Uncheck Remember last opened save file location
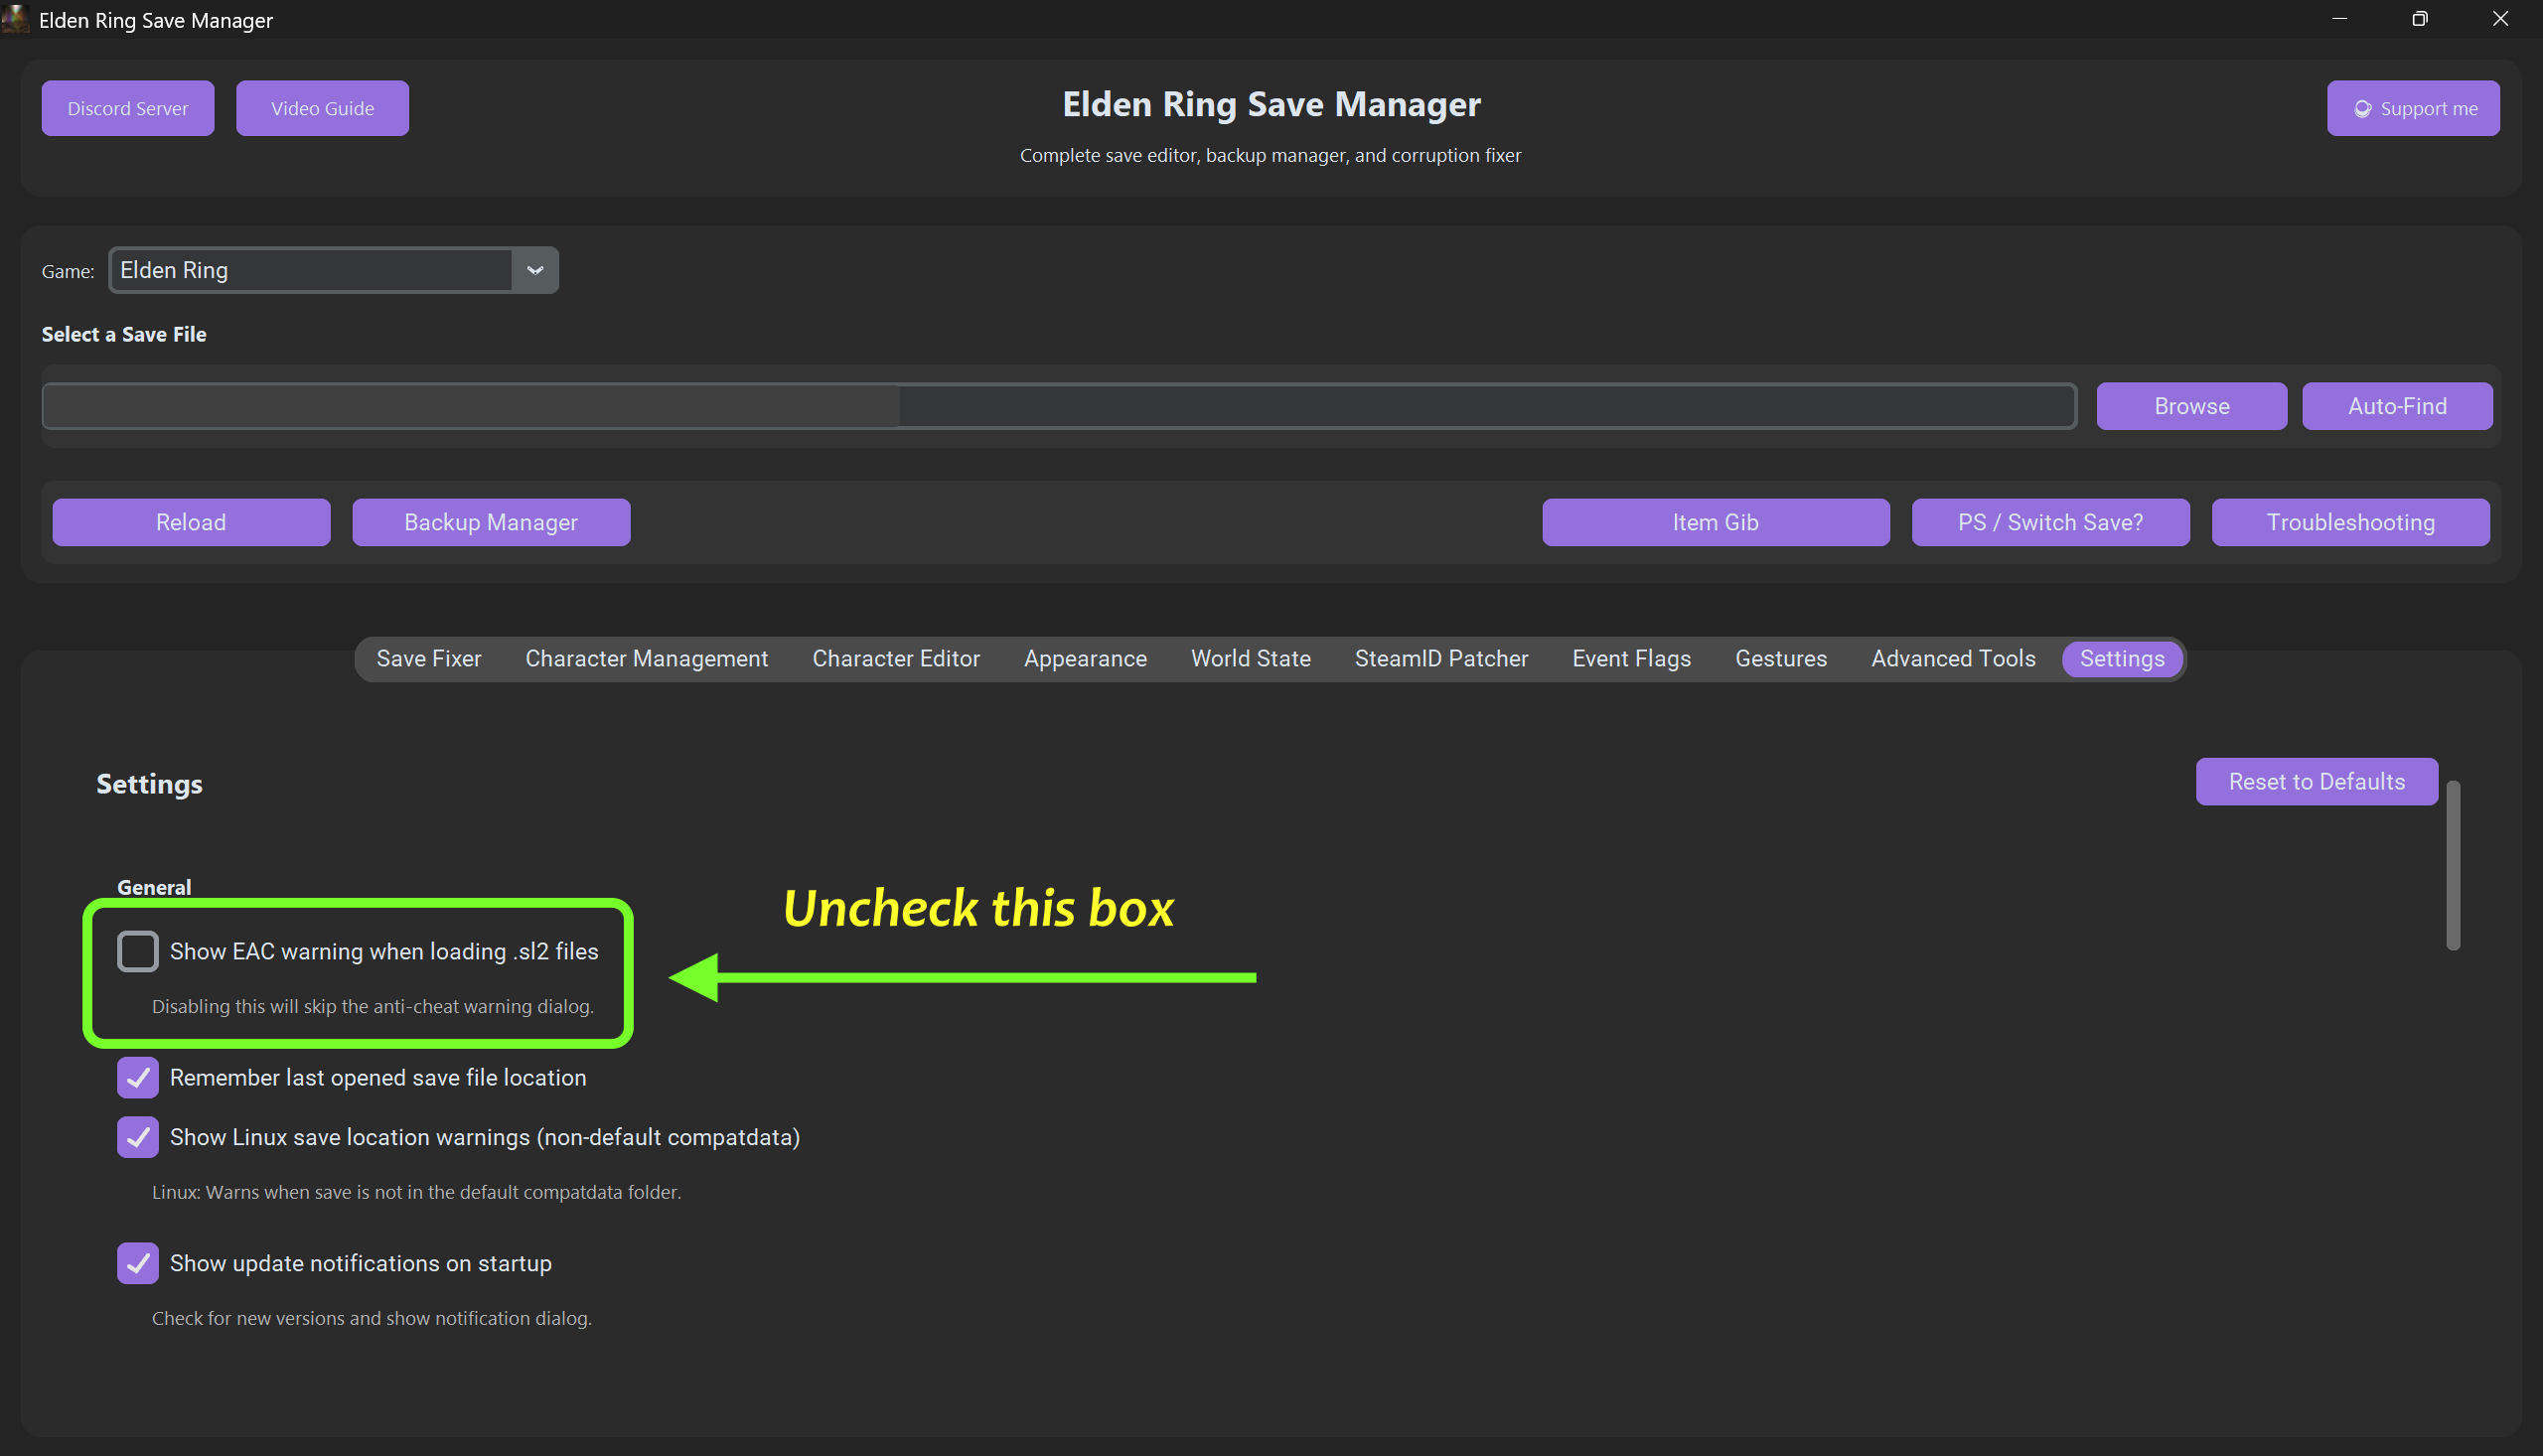The width and height of the screenshot is (2543, 1456). (138, 1078)
